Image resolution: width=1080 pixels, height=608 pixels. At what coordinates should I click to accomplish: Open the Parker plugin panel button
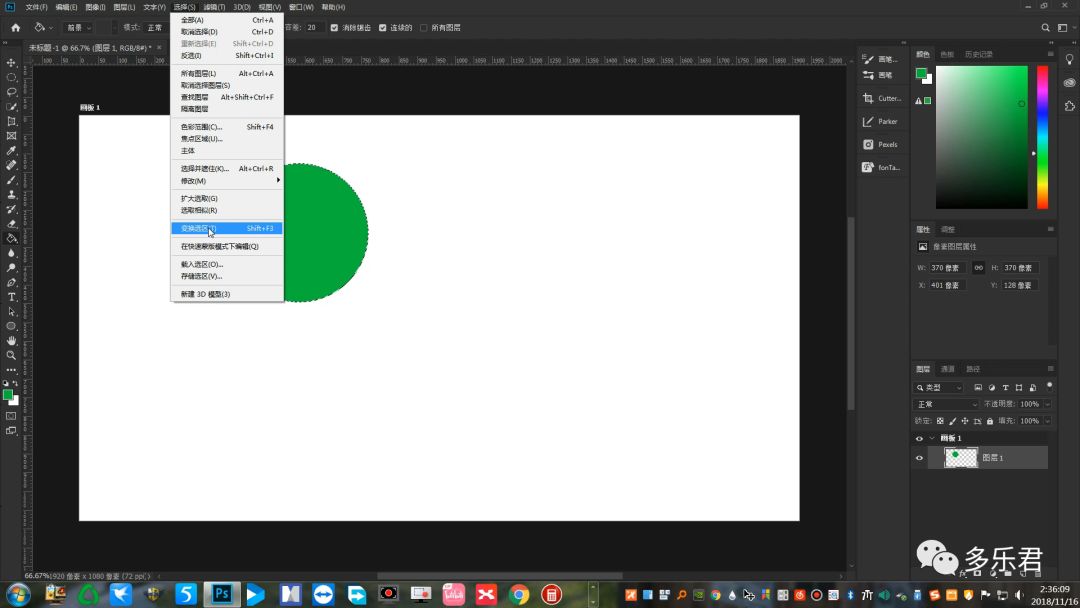tap(880, 122)
